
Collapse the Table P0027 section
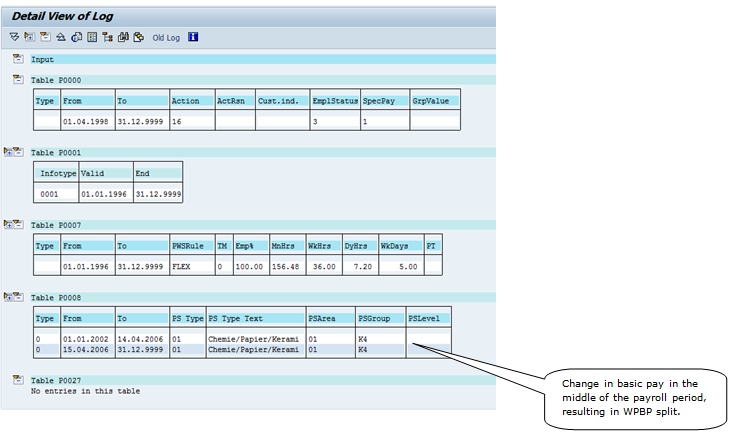point(18,380)
